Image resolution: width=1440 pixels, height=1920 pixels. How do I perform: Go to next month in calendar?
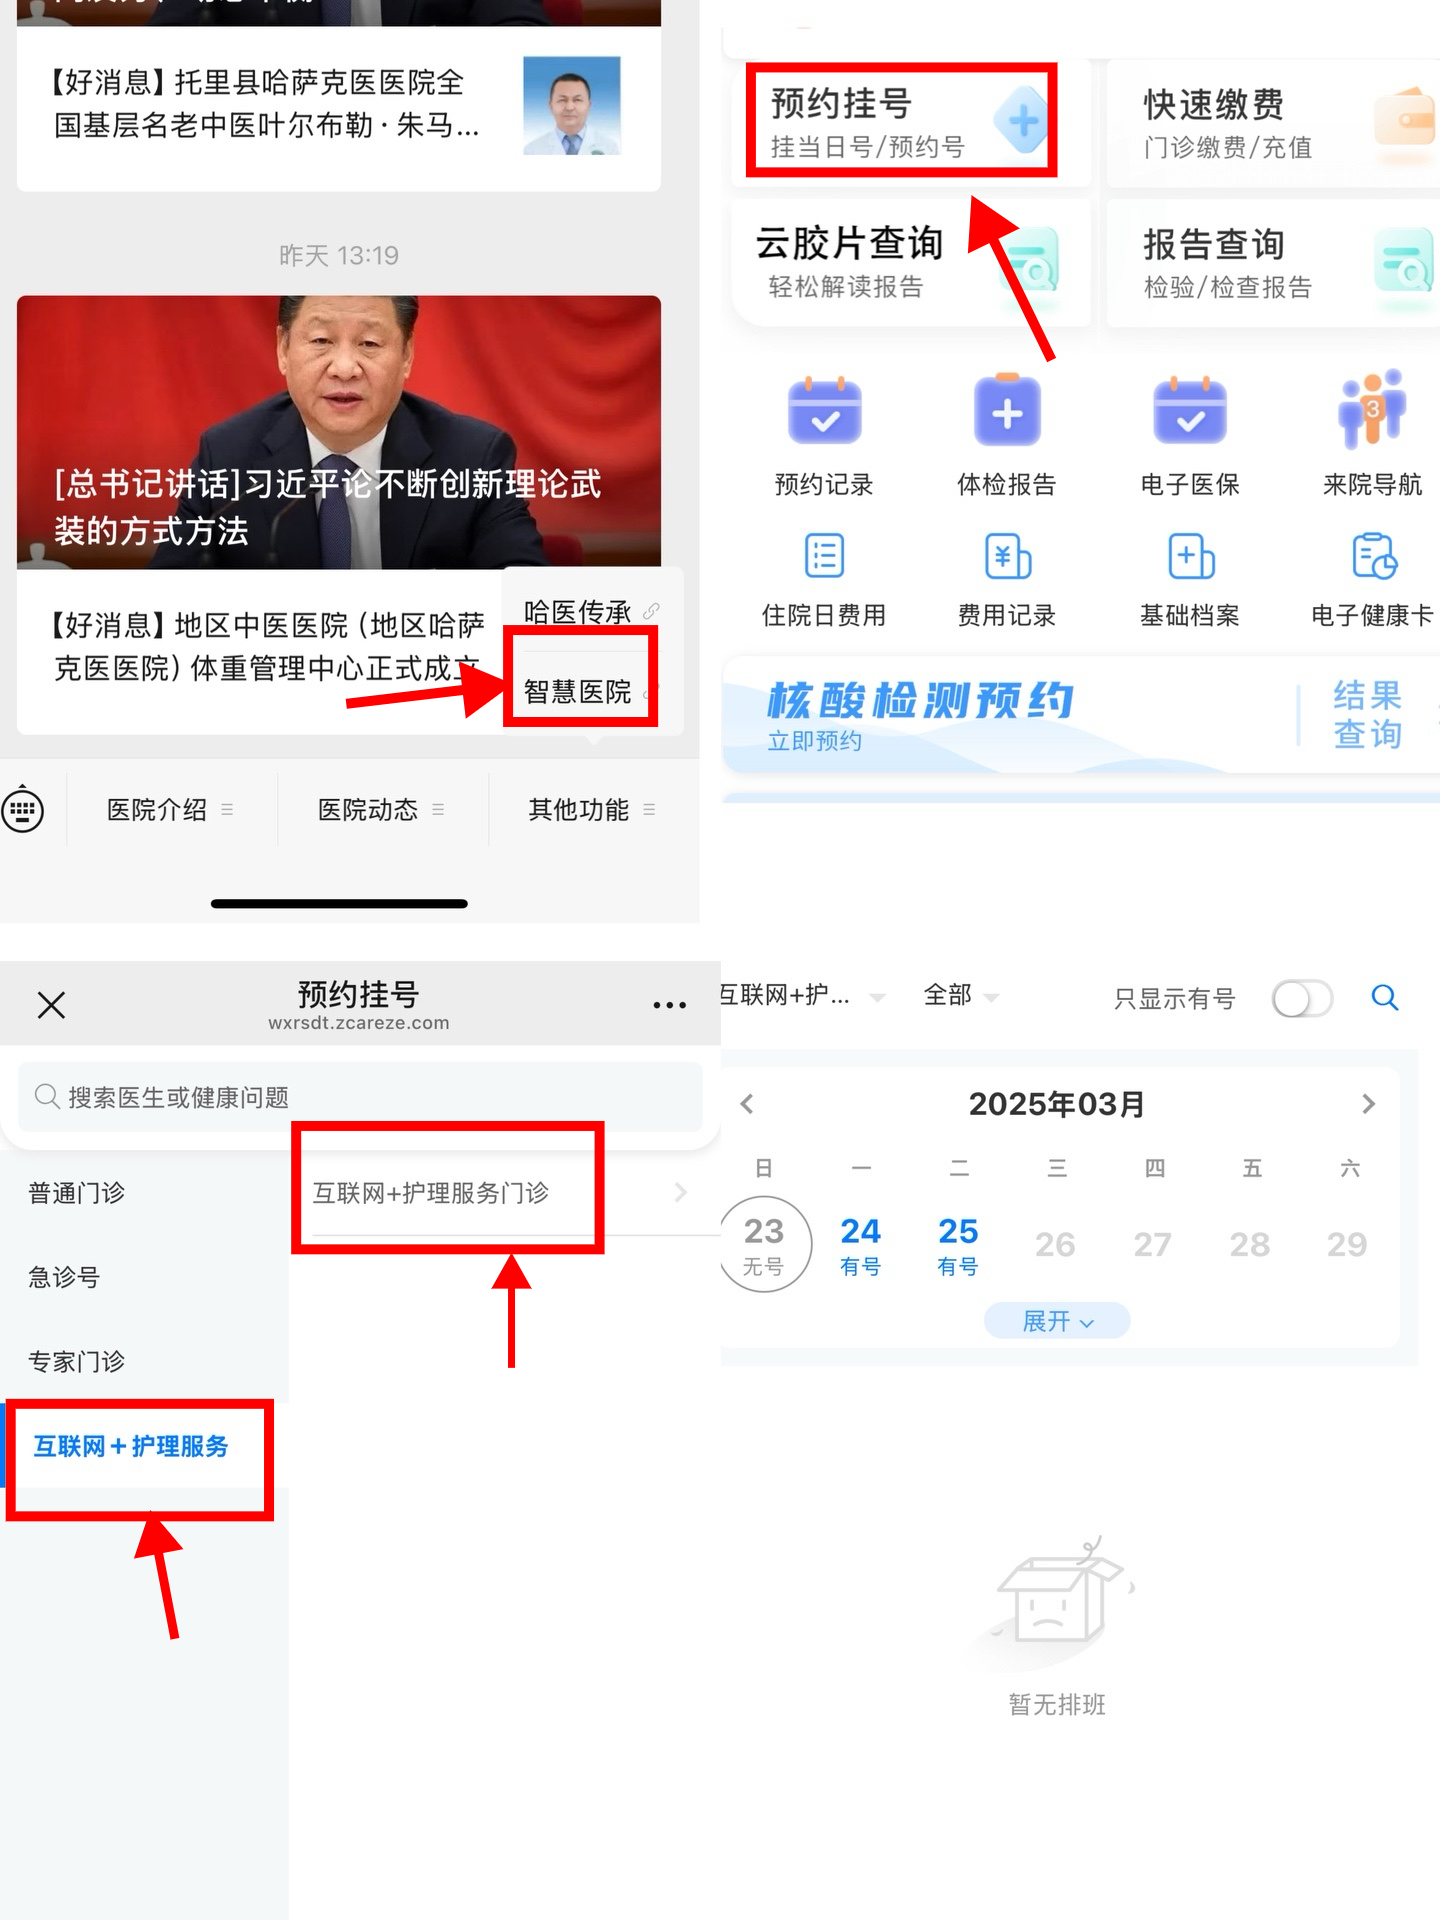click(x=1368, y=1104)
